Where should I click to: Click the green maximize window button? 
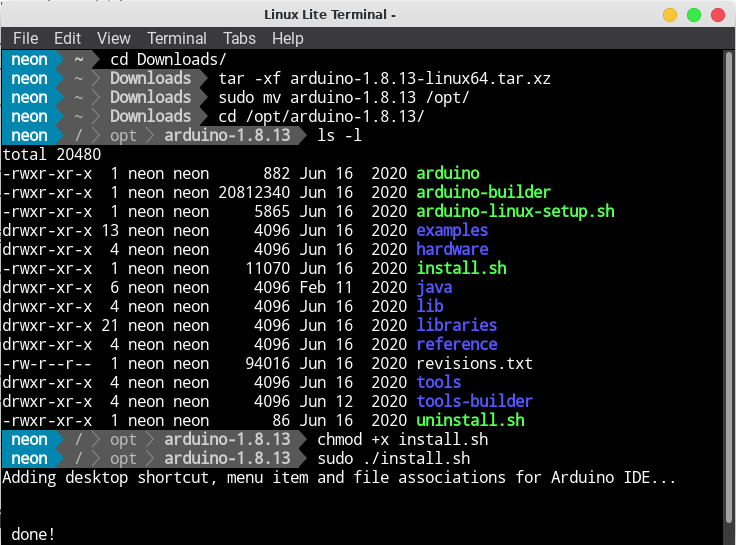click(694, 15)
